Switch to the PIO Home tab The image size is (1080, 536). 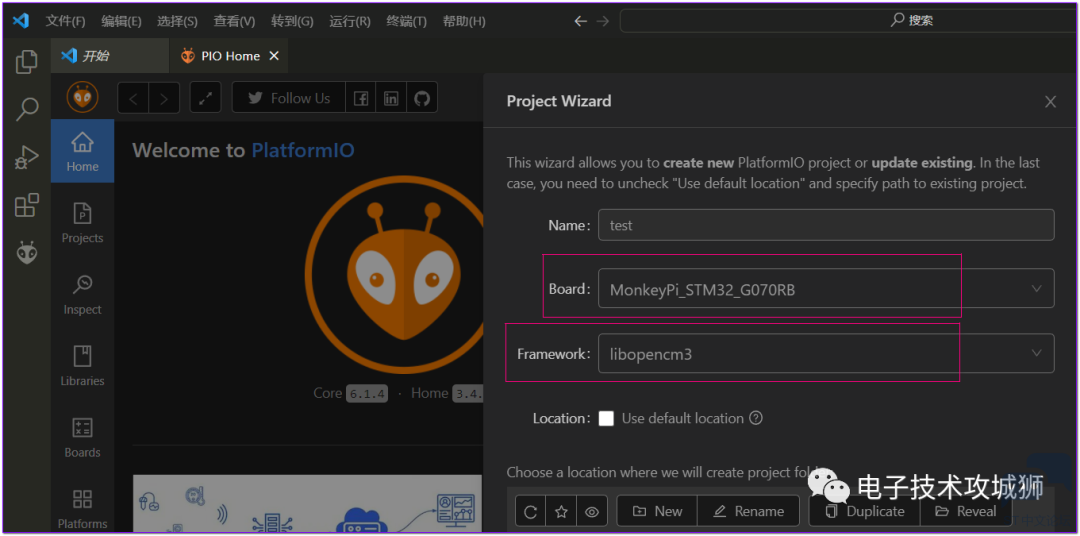229,56
